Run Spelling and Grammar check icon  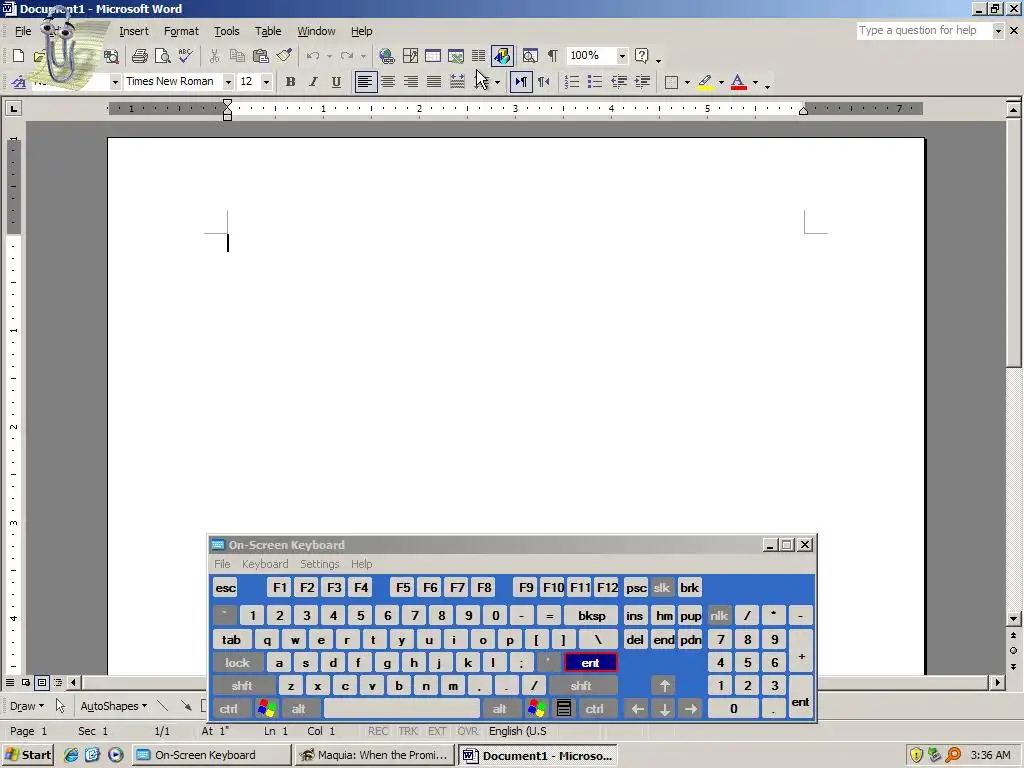tap(185, 56)
